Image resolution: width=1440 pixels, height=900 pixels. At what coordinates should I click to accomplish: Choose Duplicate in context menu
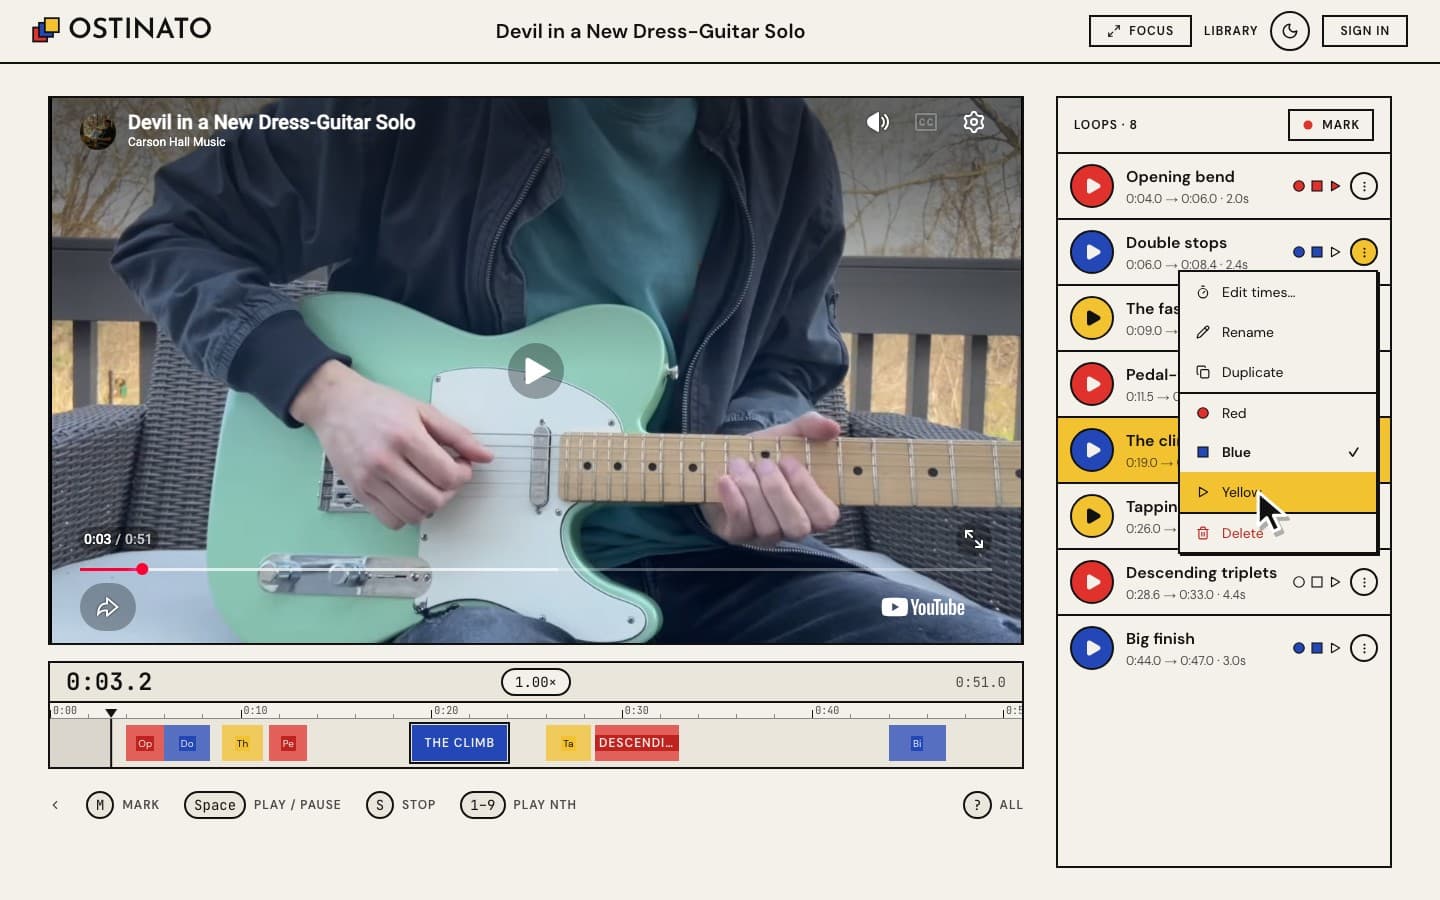pyautogui.click(x=1278, y=372)
